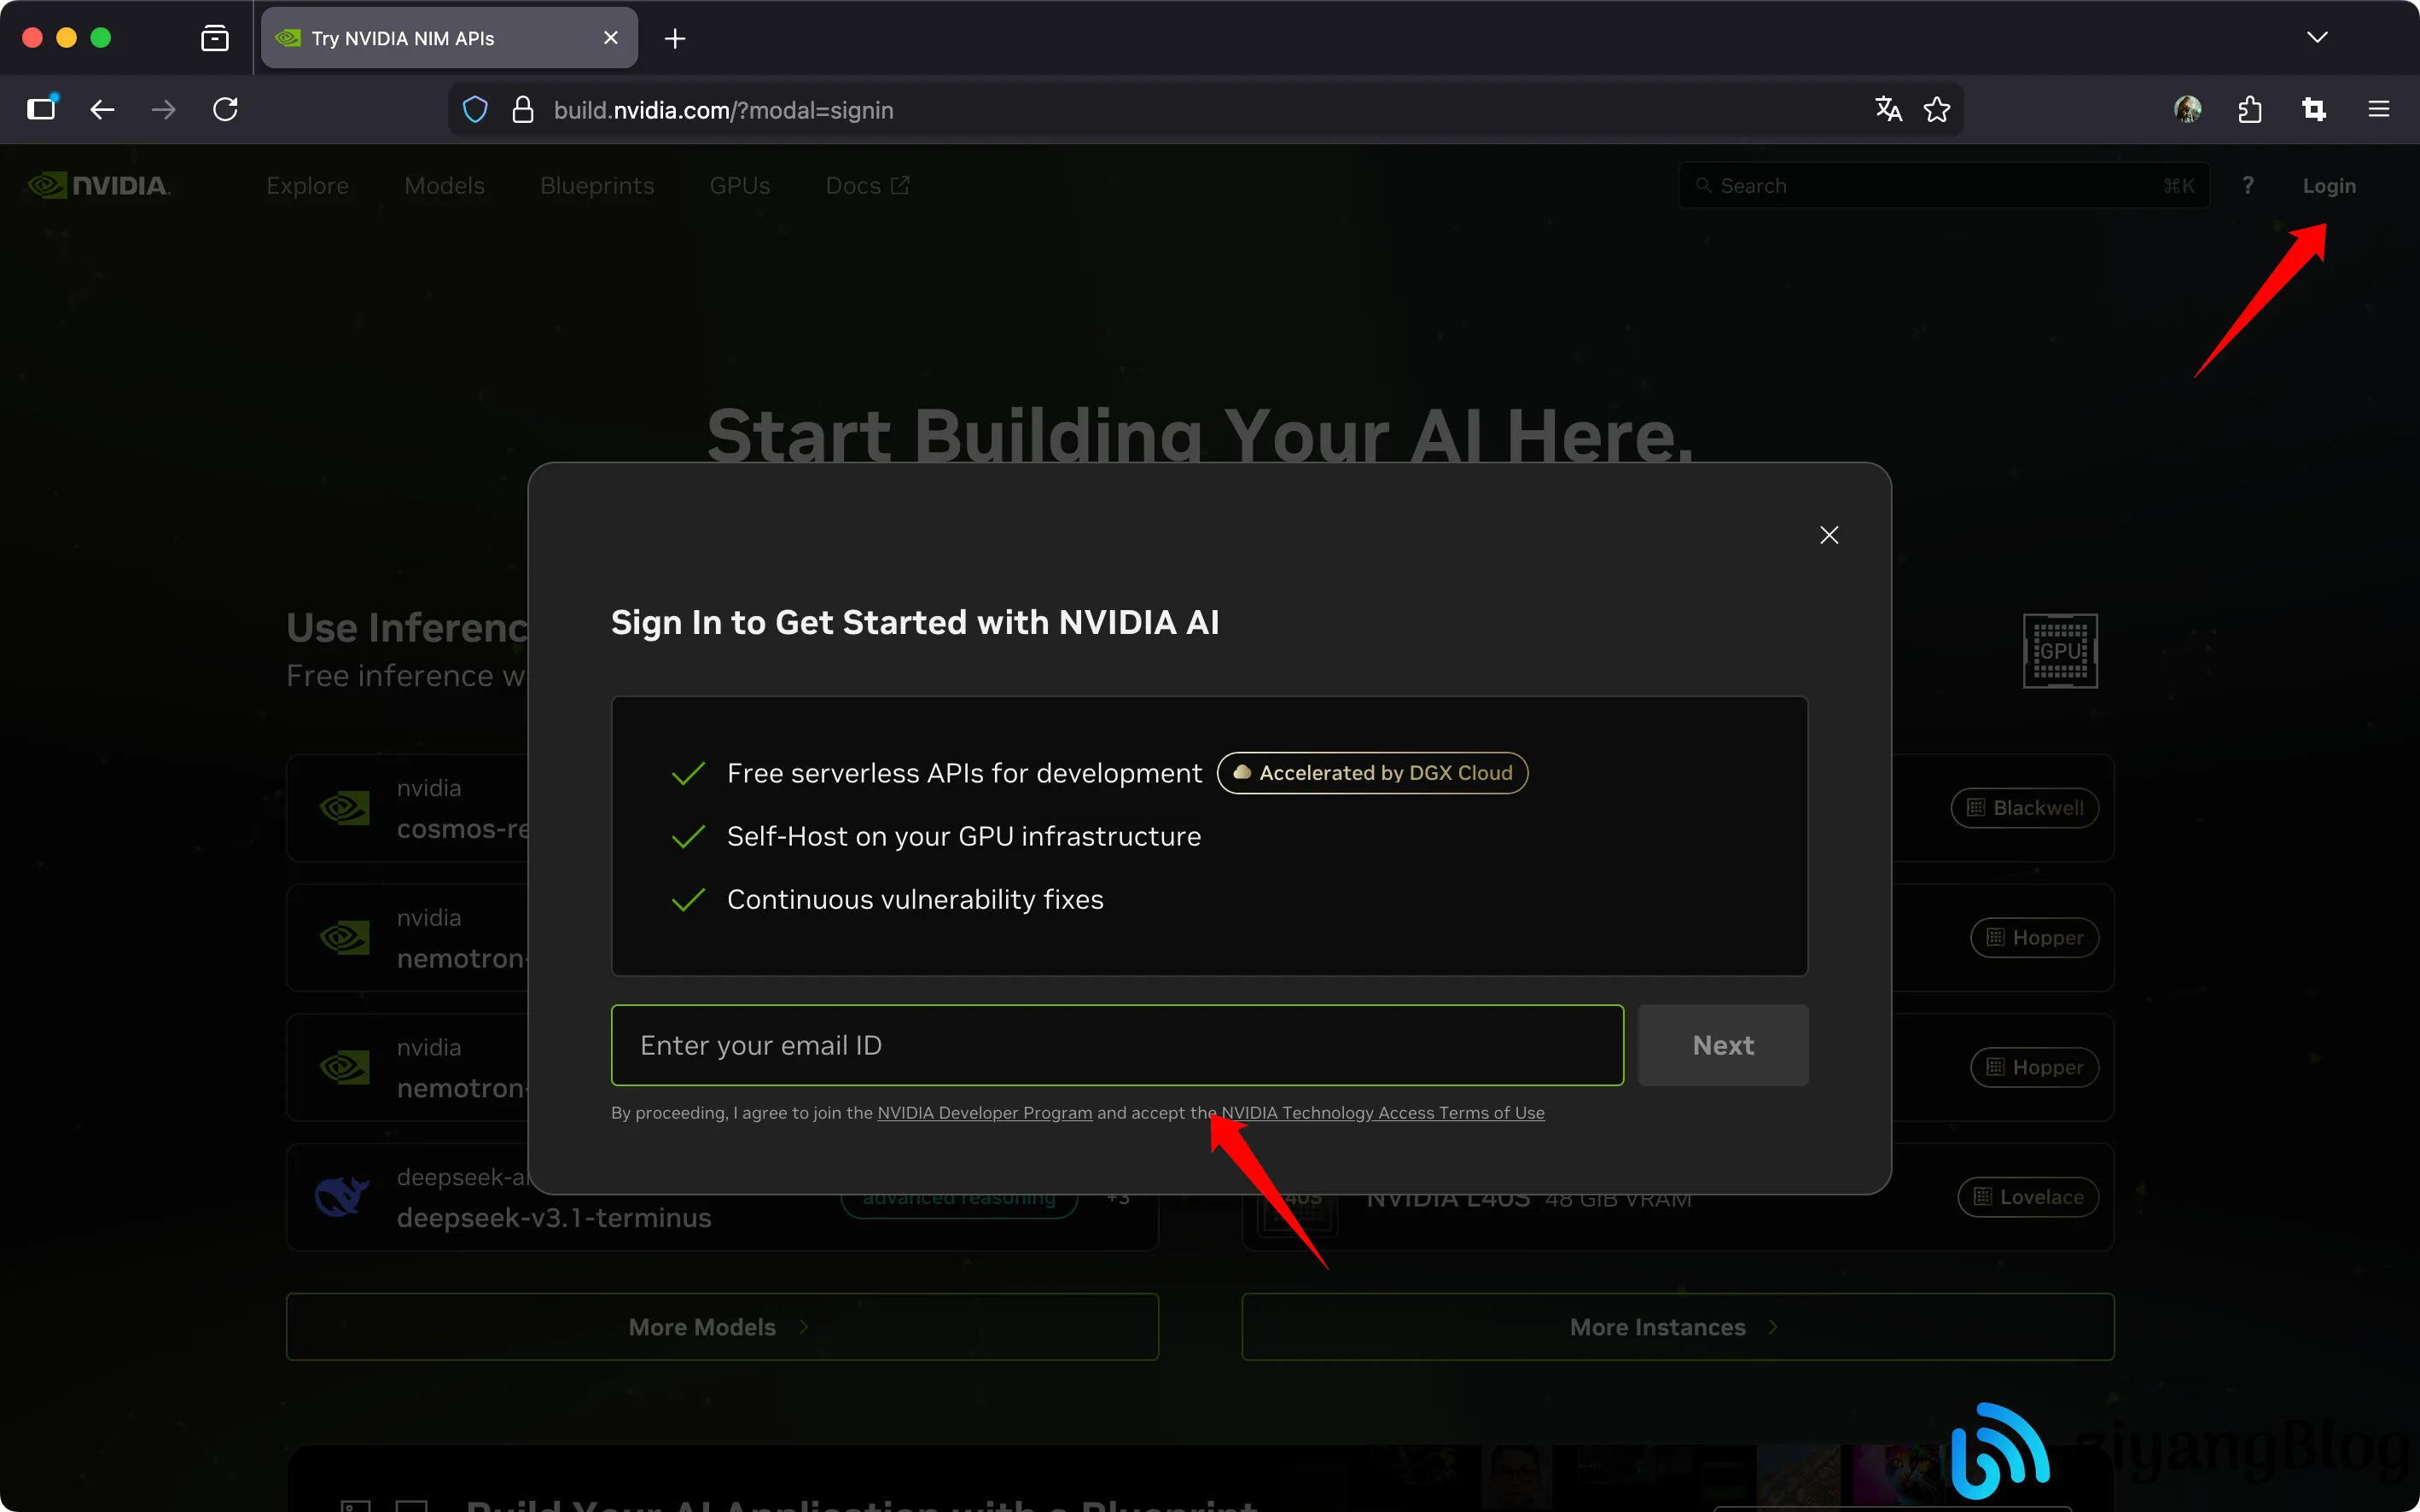Screen dimensions: 2420x1512
Task: Click the screenshot crop icon in toolbar
Action: click(x=2314, y=109)
